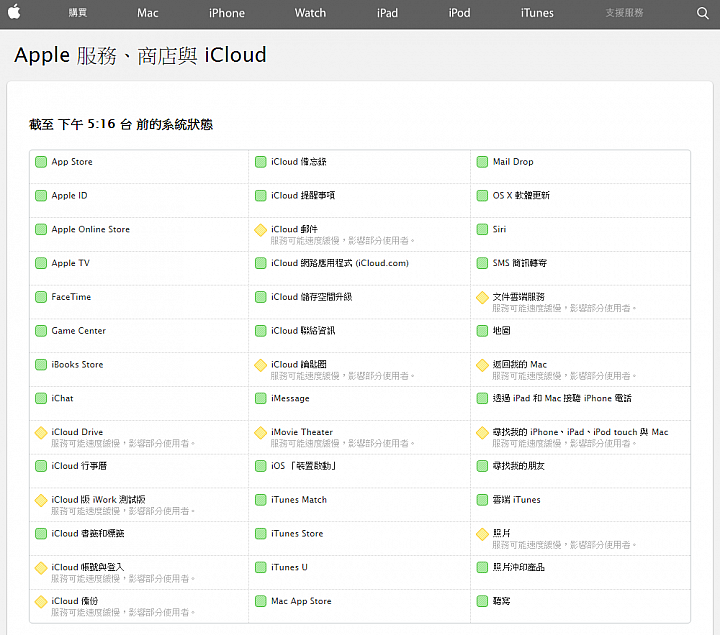Click green status icon next to iBooks Store
720x635 pixels.
(41, 365)
